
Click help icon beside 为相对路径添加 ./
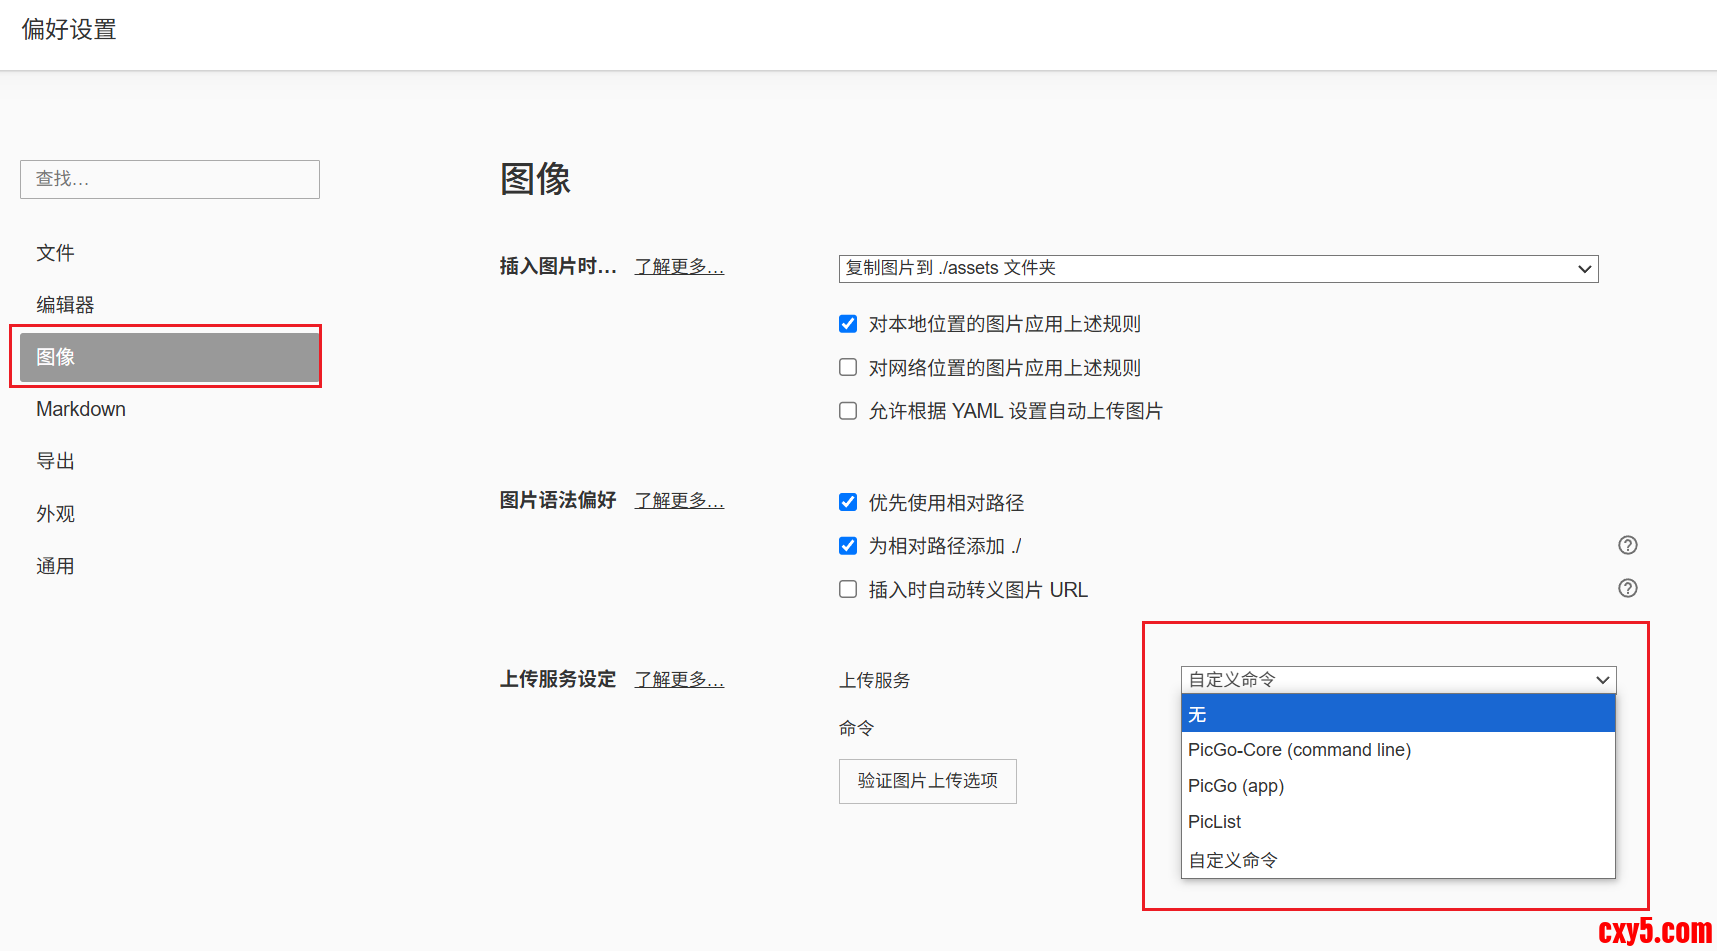[1627, 545]
